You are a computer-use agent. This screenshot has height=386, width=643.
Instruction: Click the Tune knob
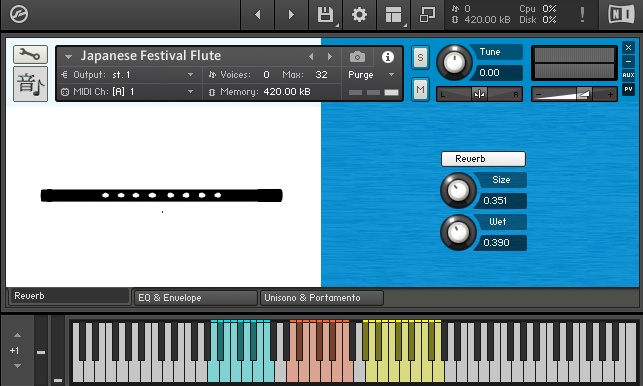click(x=454, y=63)
